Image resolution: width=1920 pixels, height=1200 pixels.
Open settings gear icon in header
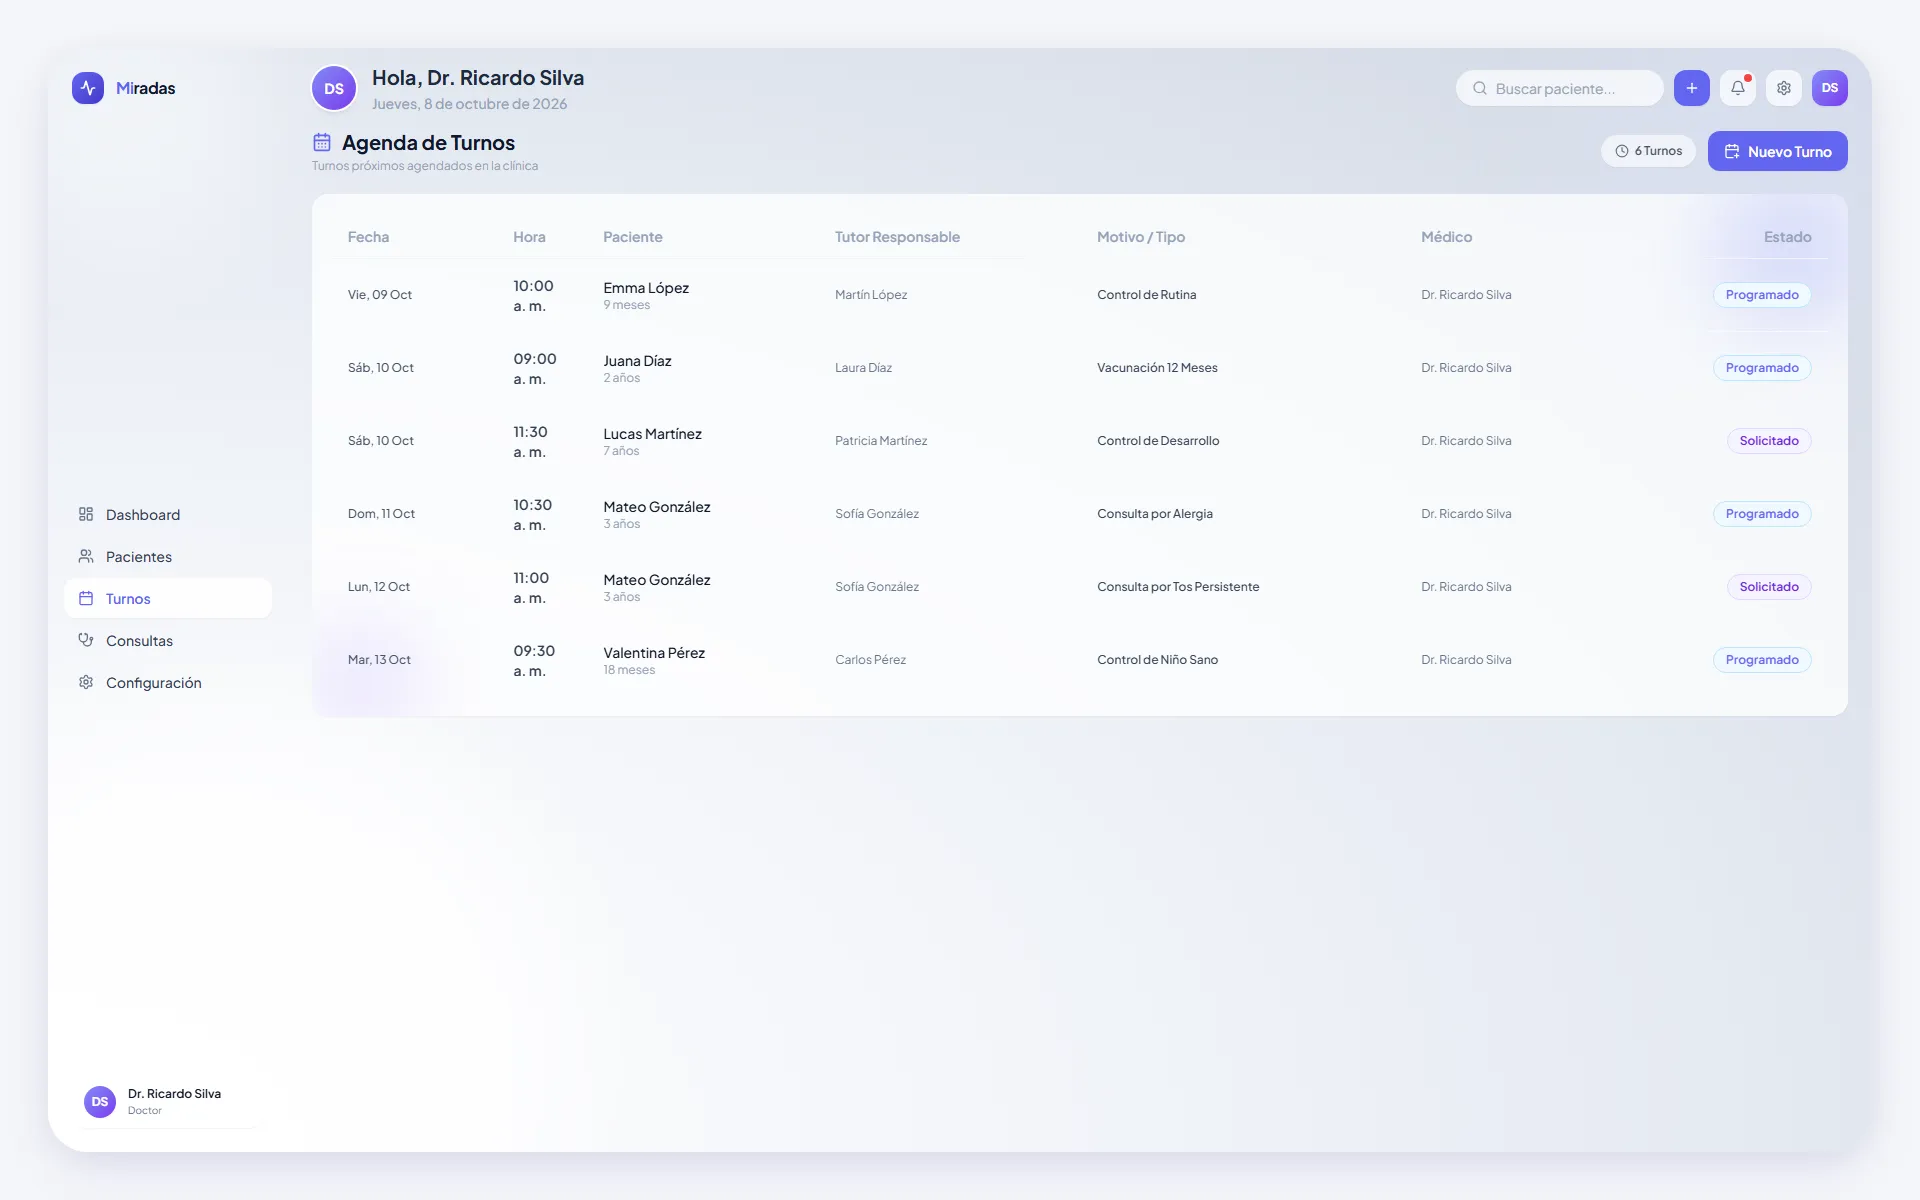[x=1784, y=88]
